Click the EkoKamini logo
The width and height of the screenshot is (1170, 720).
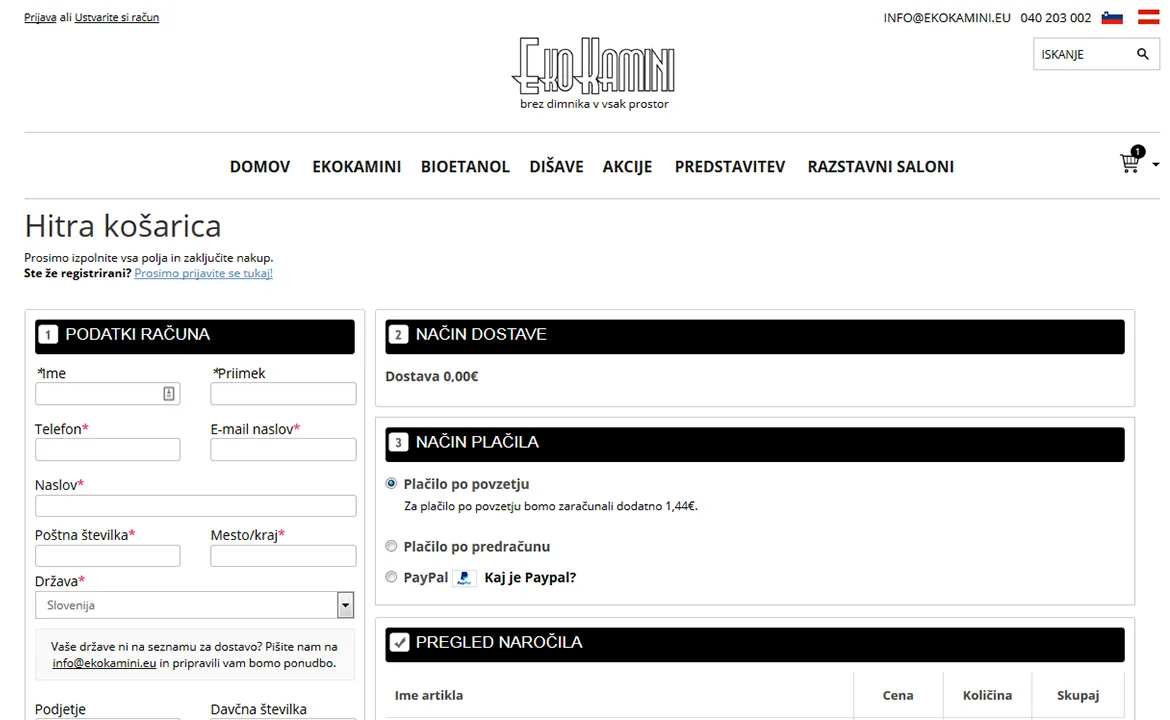(594, 73)
